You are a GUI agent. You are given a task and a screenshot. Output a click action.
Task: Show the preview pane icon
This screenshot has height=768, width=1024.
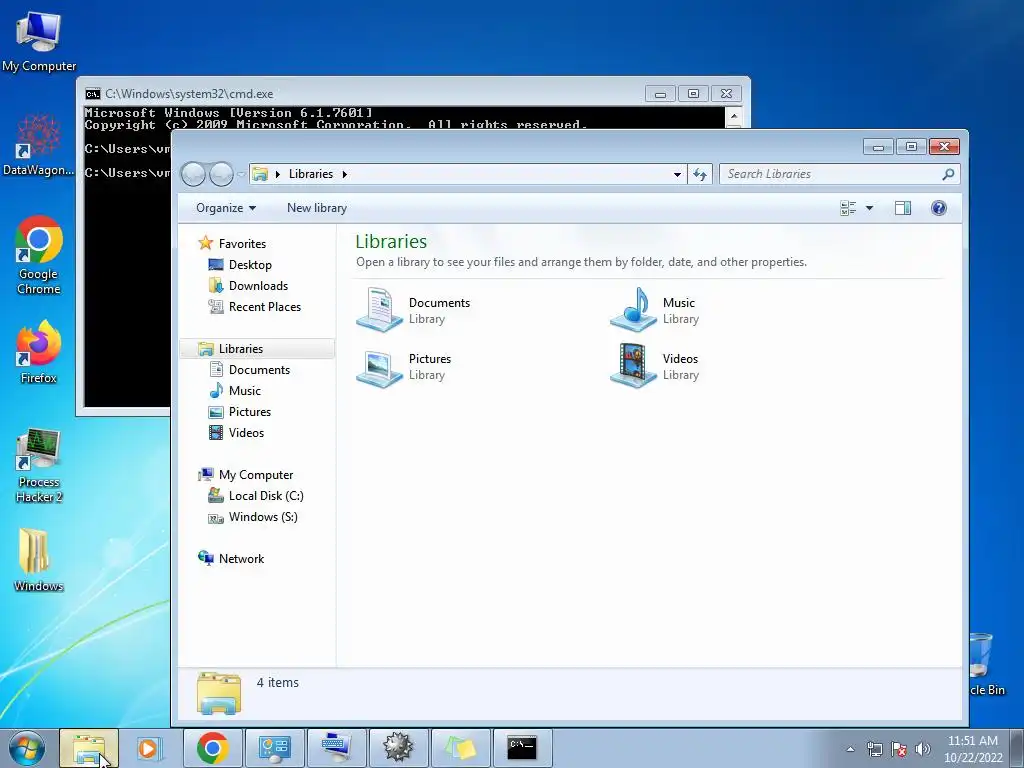pyautogui.click(x=903, y=208)
